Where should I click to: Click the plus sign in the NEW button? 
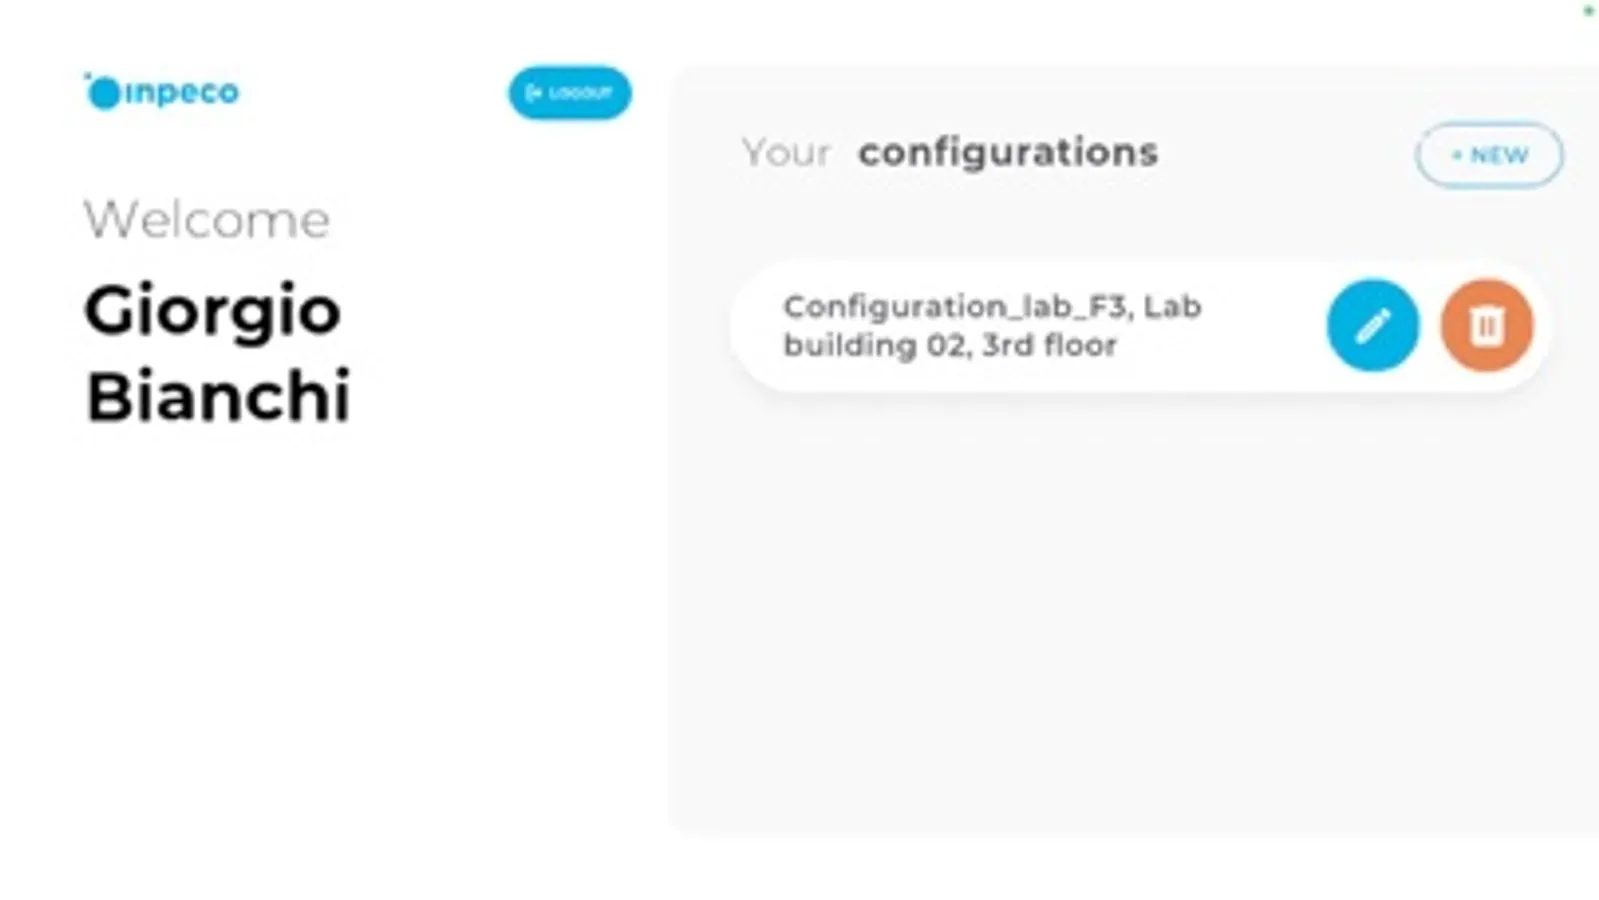pyautogui.click(x=1456, y=155)
